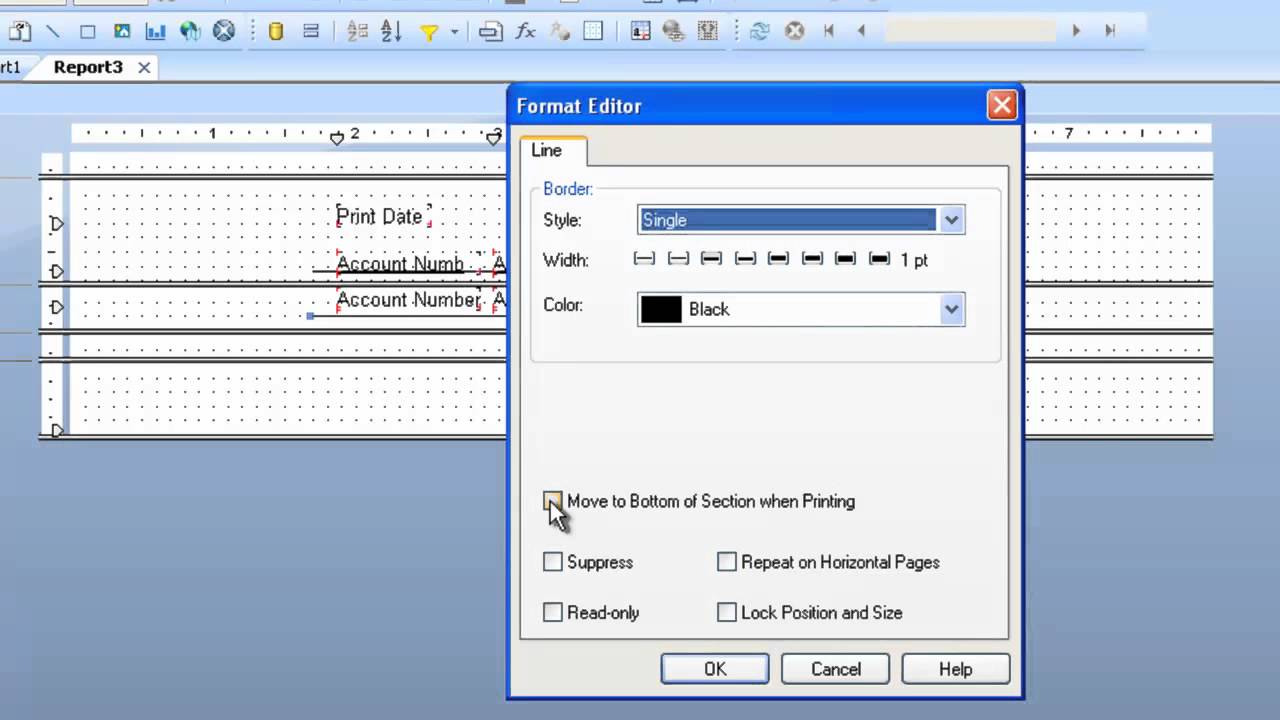Close the Format Editor dialog
This screenshot has width=1280, height=720.
pos(1001,105)
